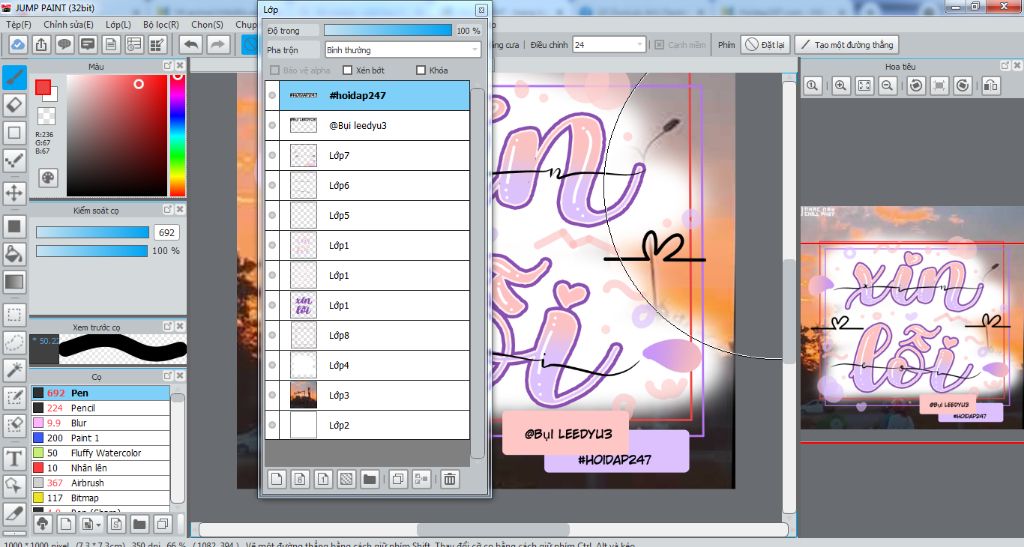The width and height of the screenshot is (1024, 547).
Task: Hide the Lớp8 layer
Action: click(272, 335)
